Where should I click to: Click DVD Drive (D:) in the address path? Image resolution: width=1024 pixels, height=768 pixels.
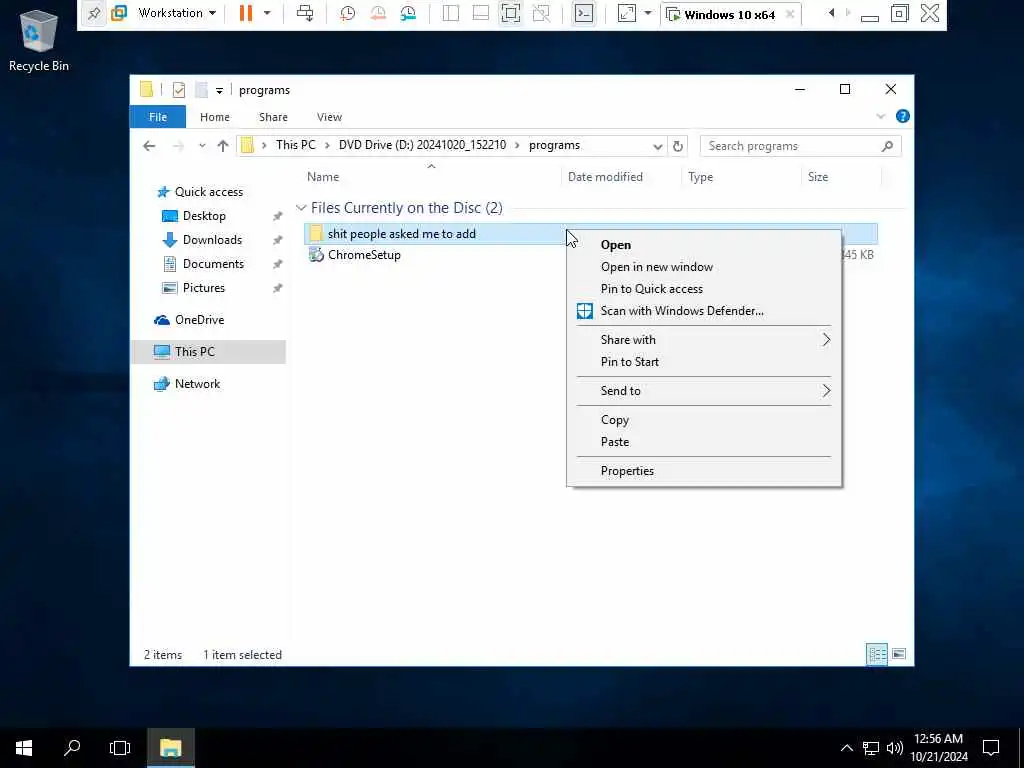point(422,145)
